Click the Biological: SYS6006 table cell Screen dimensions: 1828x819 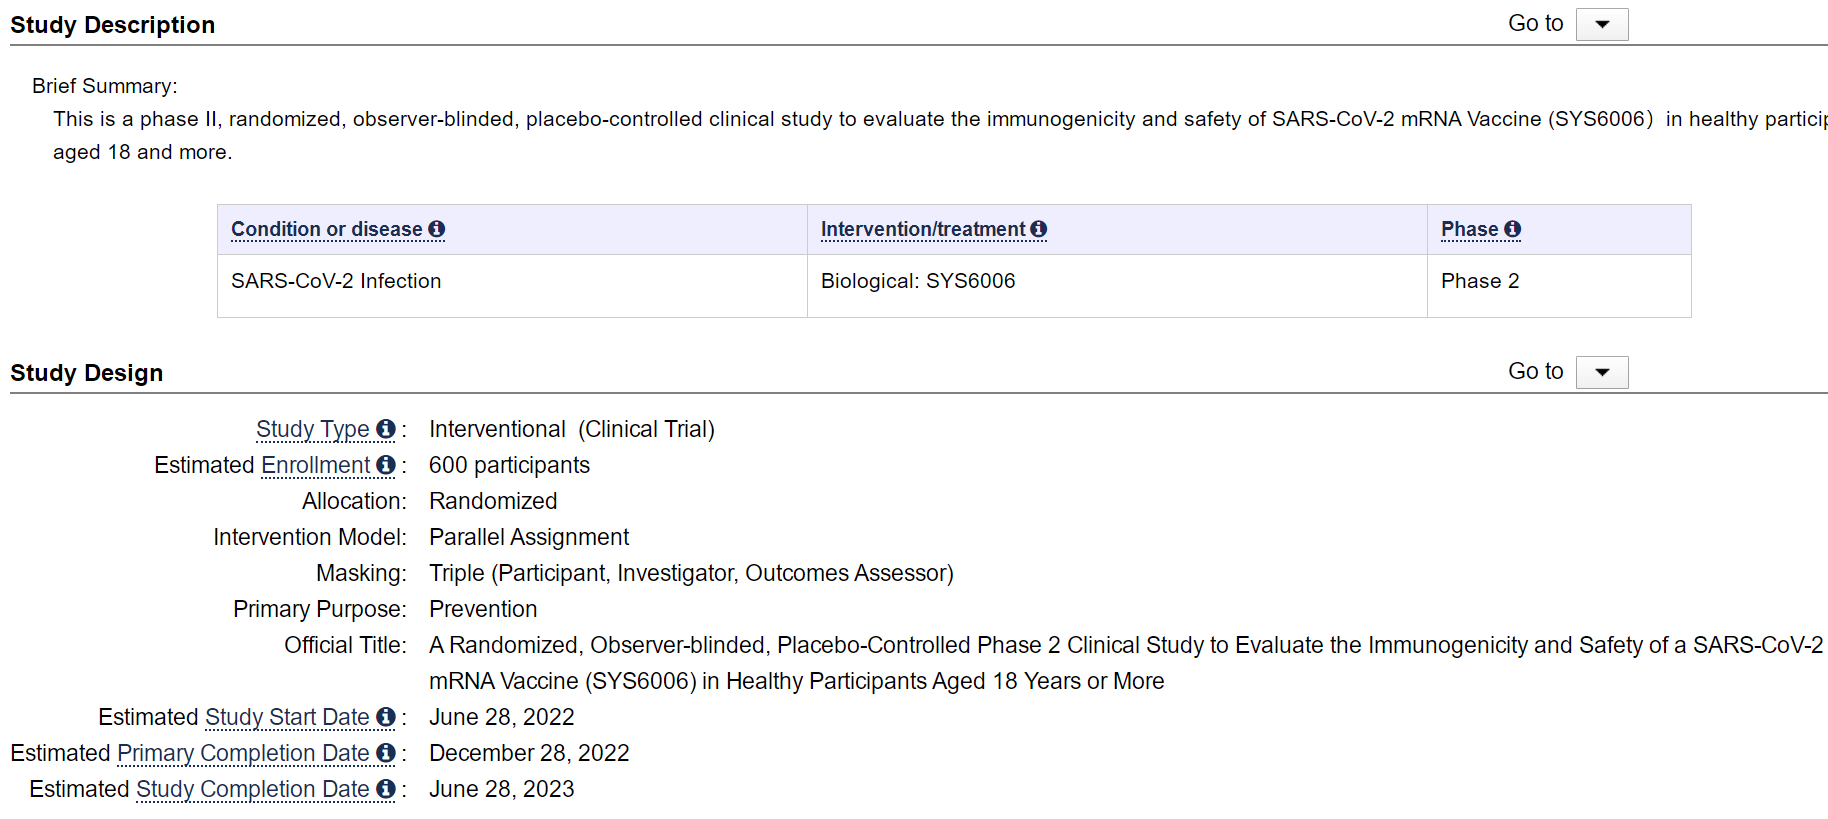(918, 281)
